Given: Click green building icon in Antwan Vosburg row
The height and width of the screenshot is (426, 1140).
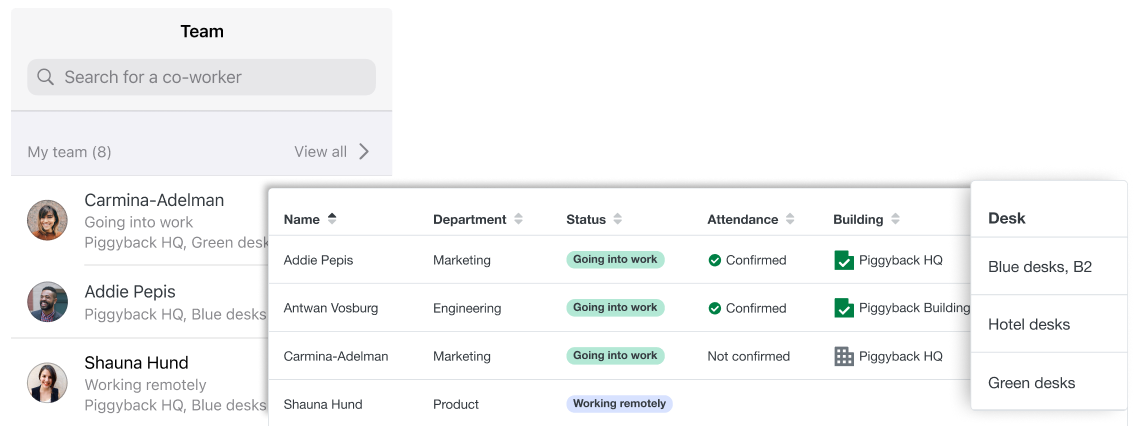Looking at the screenshot, I should pos(844,308).
